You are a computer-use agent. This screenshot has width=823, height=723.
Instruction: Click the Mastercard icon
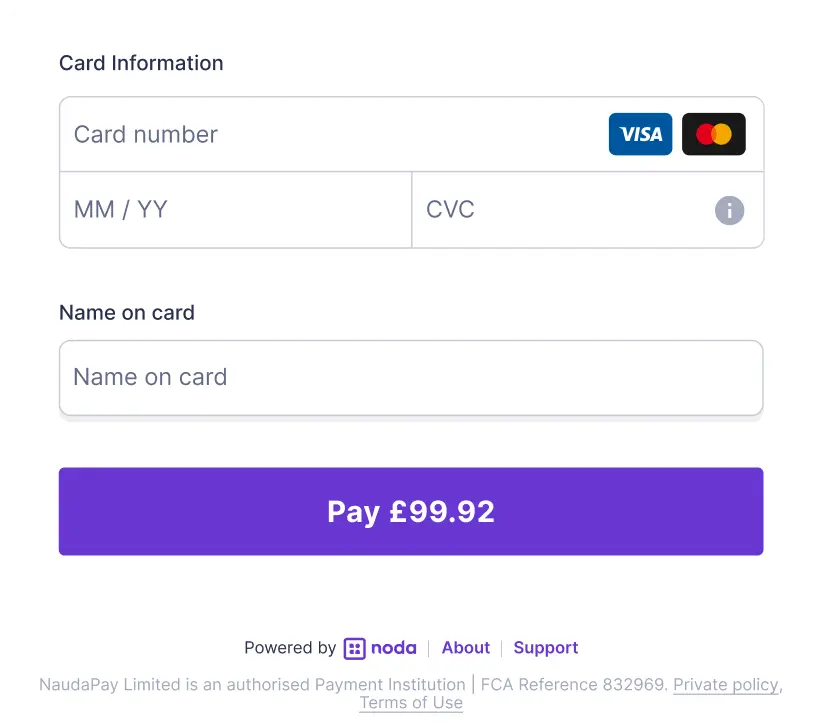point(713,134)
